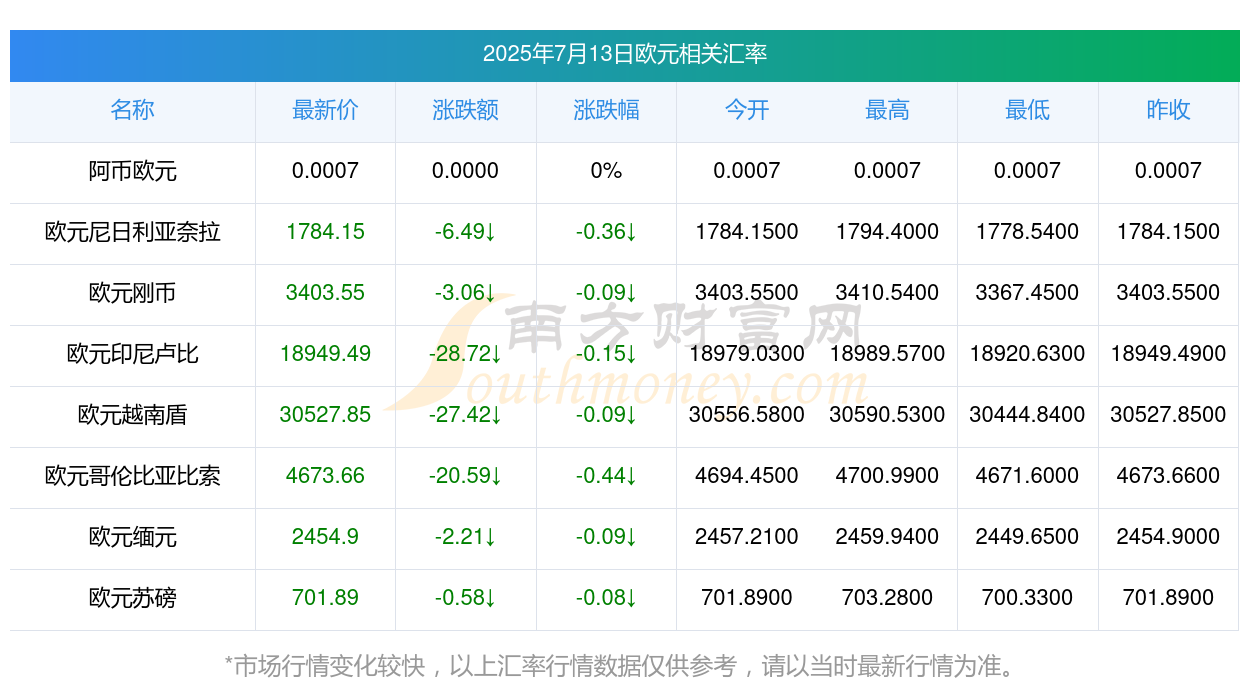
Task: Click latest price 1784.15
Action: coord(325,232)
